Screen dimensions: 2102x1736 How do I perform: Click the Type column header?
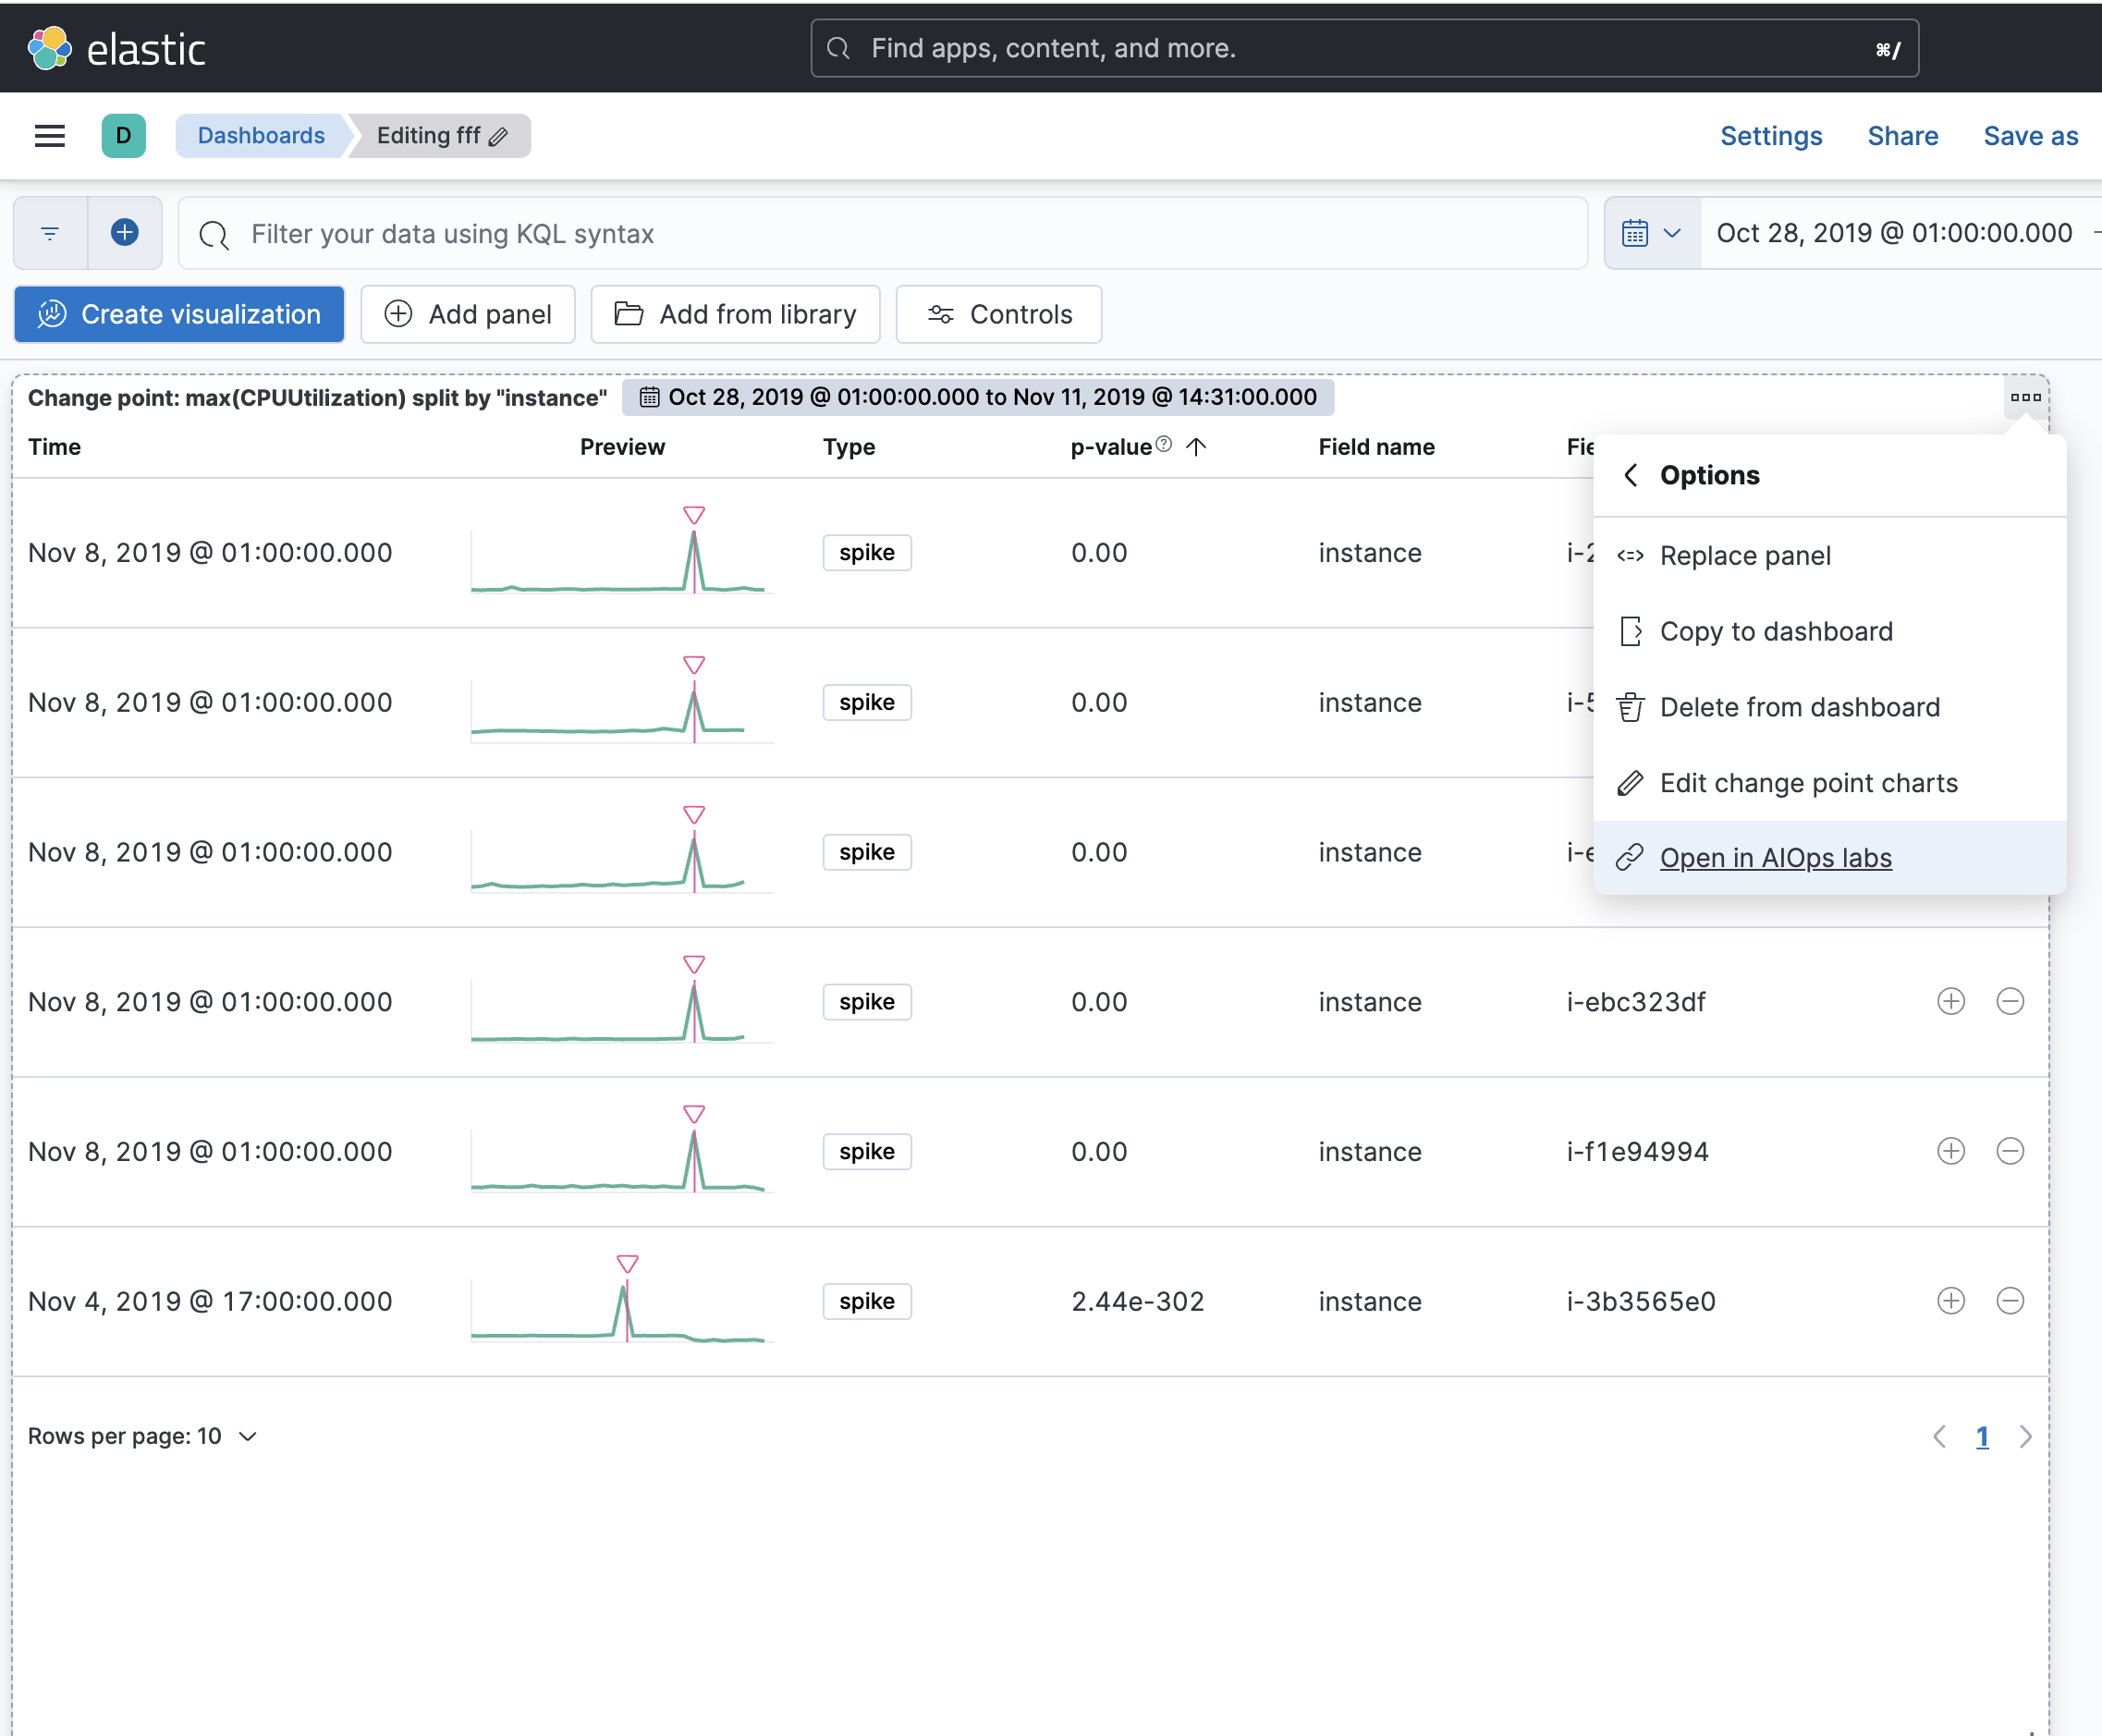pyautogui.click(x=849, y=447)
